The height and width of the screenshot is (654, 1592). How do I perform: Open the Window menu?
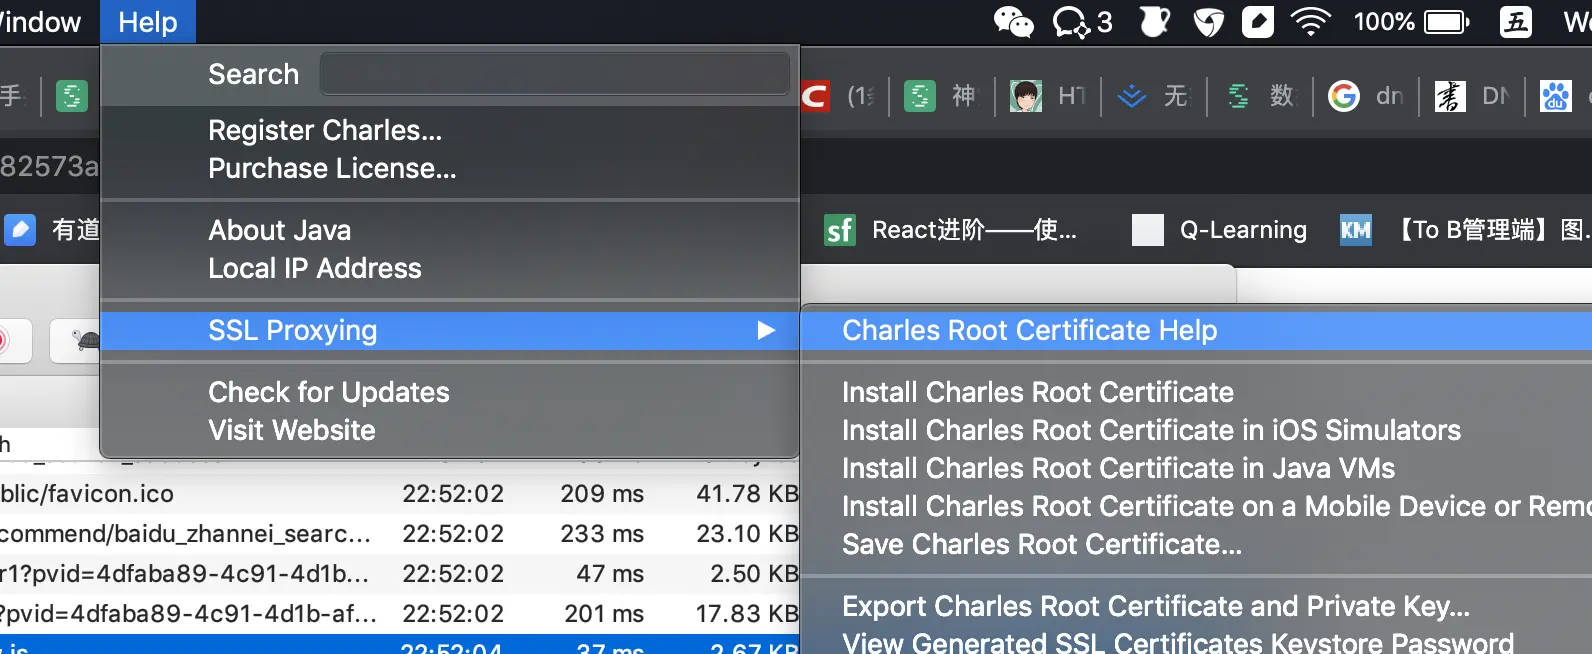point(40,22)
